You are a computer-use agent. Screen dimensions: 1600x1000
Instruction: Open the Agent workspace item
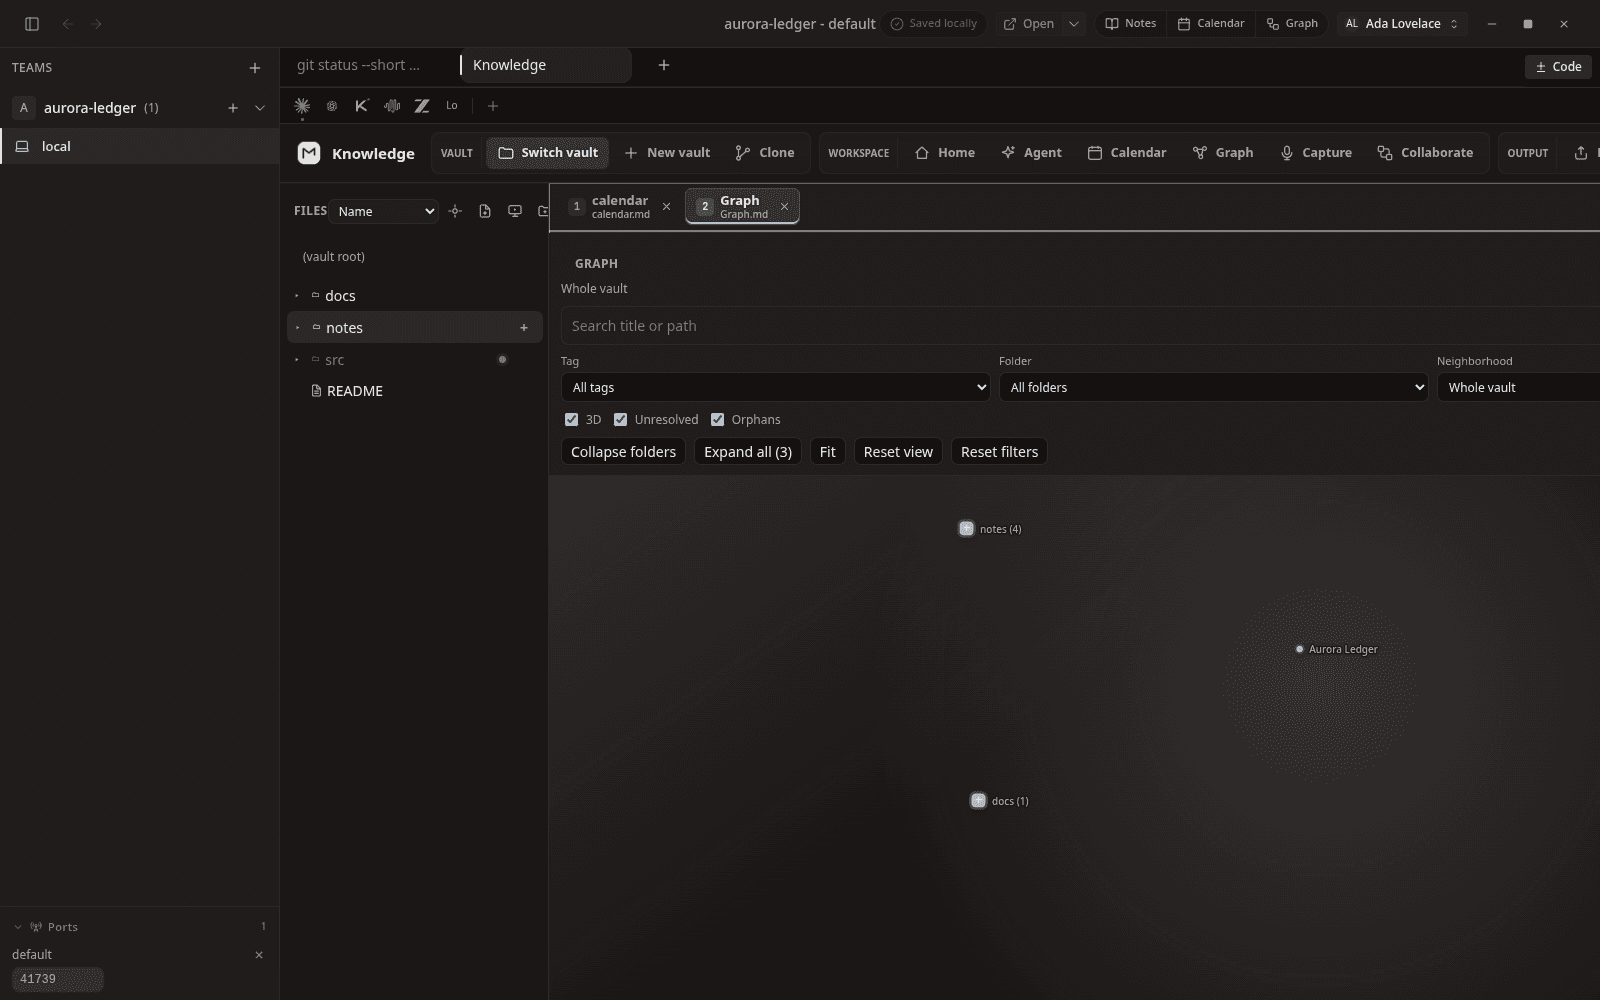click(1031, 153)
